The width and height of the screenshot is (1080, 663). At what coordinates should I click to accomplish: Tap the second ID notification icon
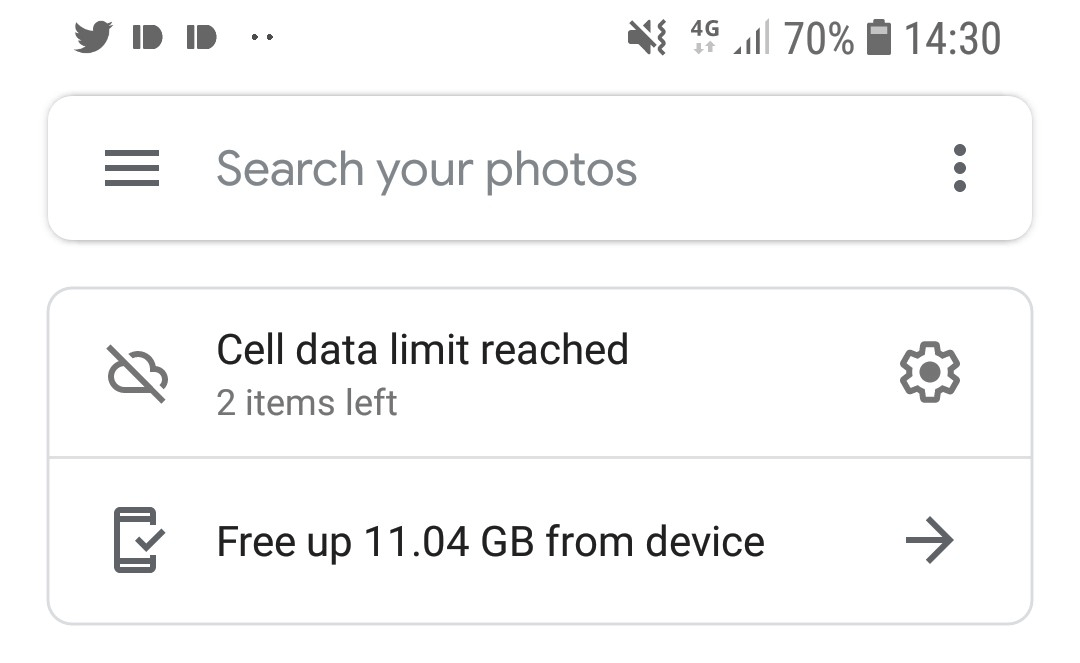[201, 37]
